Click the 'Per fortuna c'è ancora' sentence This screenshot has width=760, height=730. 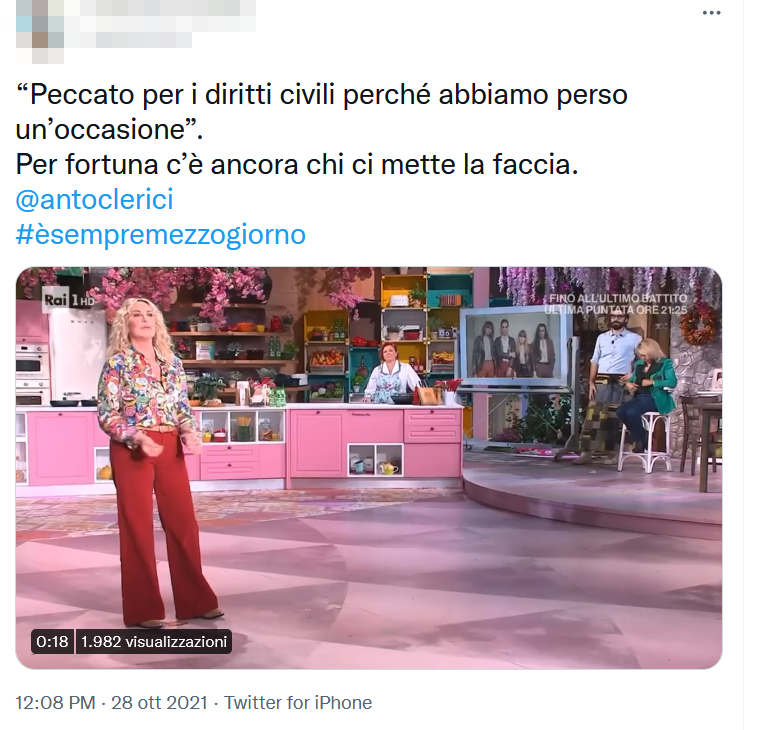click(x=297, y=164)
